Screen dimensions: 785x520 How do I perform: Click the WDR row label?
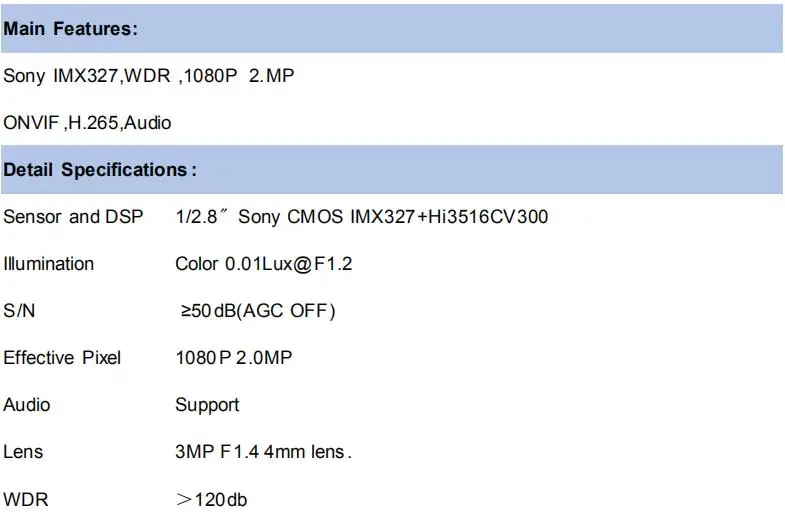pos(26,499)
